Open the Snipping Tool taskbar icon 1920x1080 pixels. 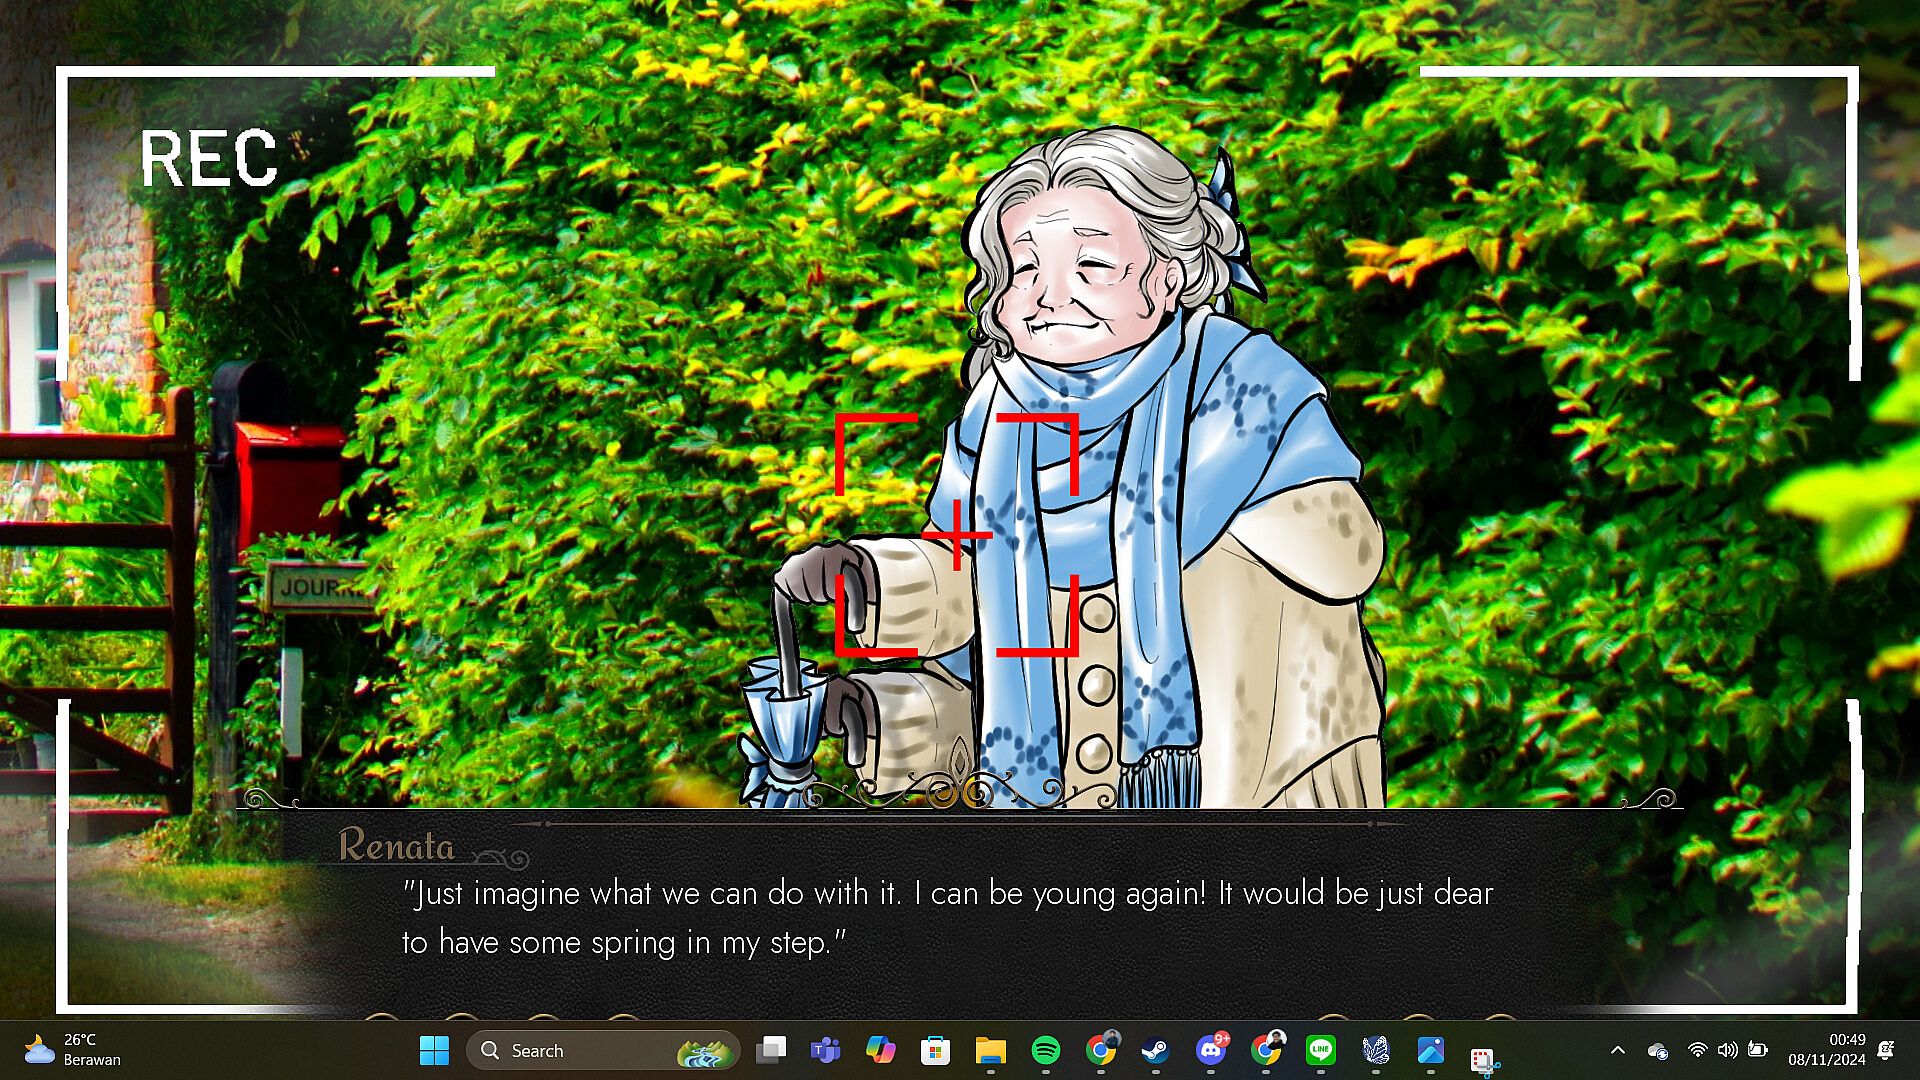pyautogui.click(x=1484, y=1058)
